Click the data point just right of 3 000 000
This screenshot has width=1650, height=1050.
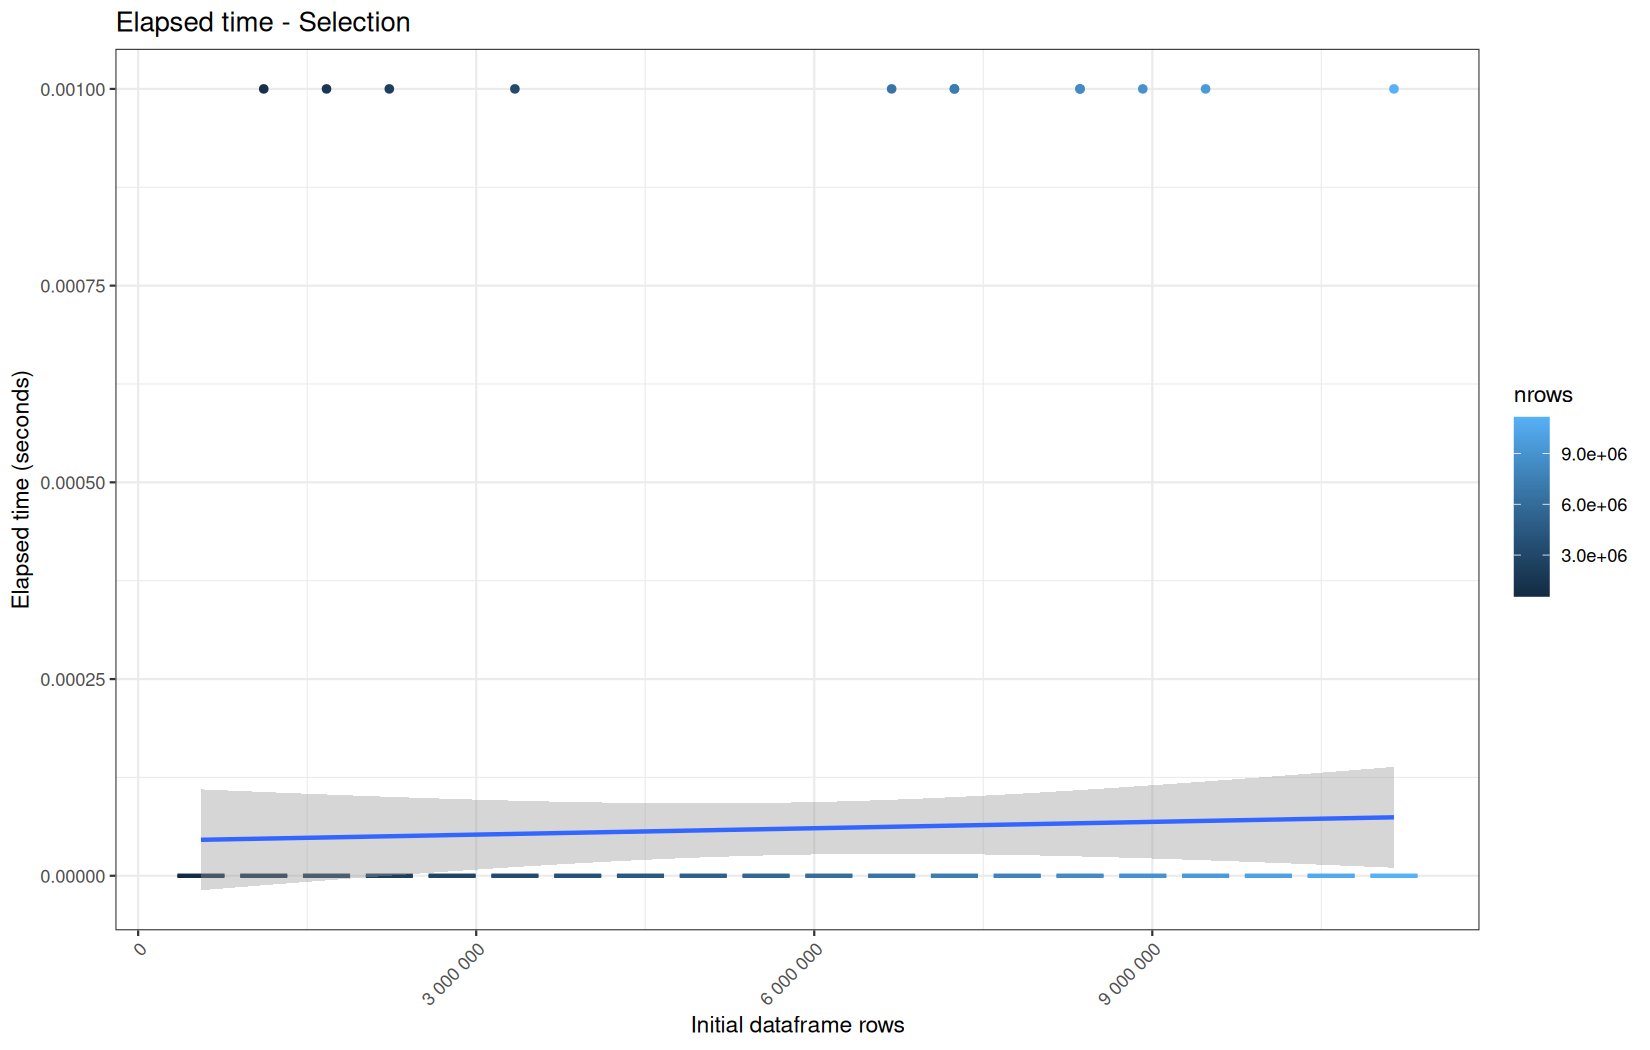(515, 89)
